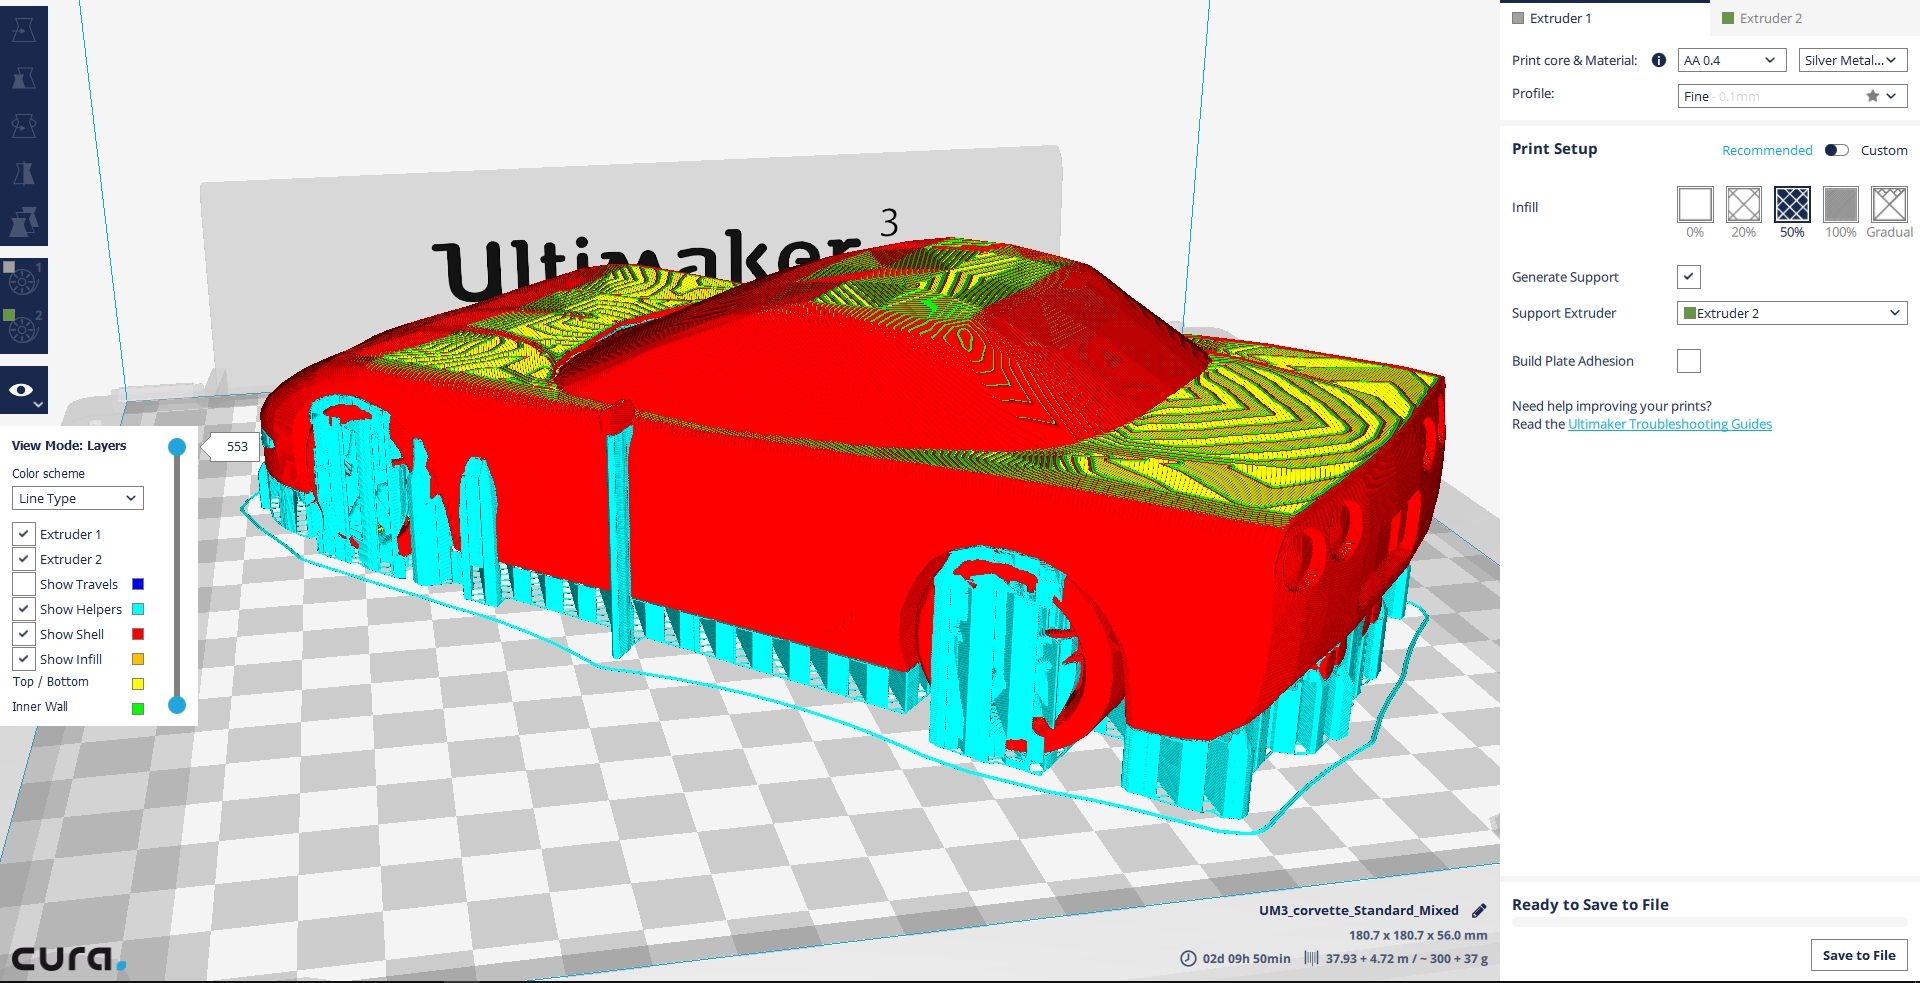Uncheck the Show Helpers checkbox
The image size is (1920, 983).
click(x=24, y=609)
